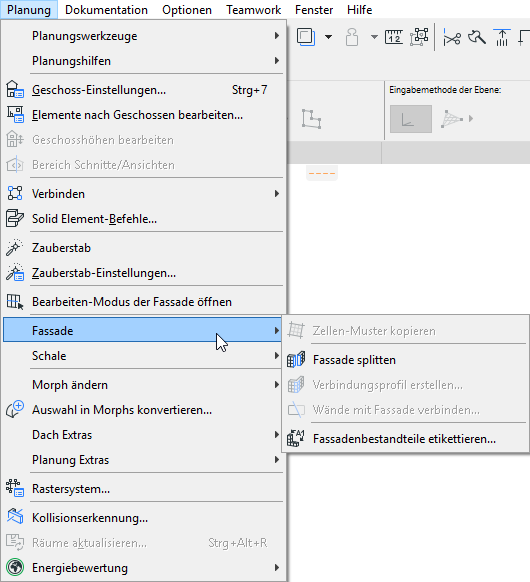The height and width of the screenshot is (582, 530).
Task: Click the grayed person toolbar icon
Action: point(352,37)
